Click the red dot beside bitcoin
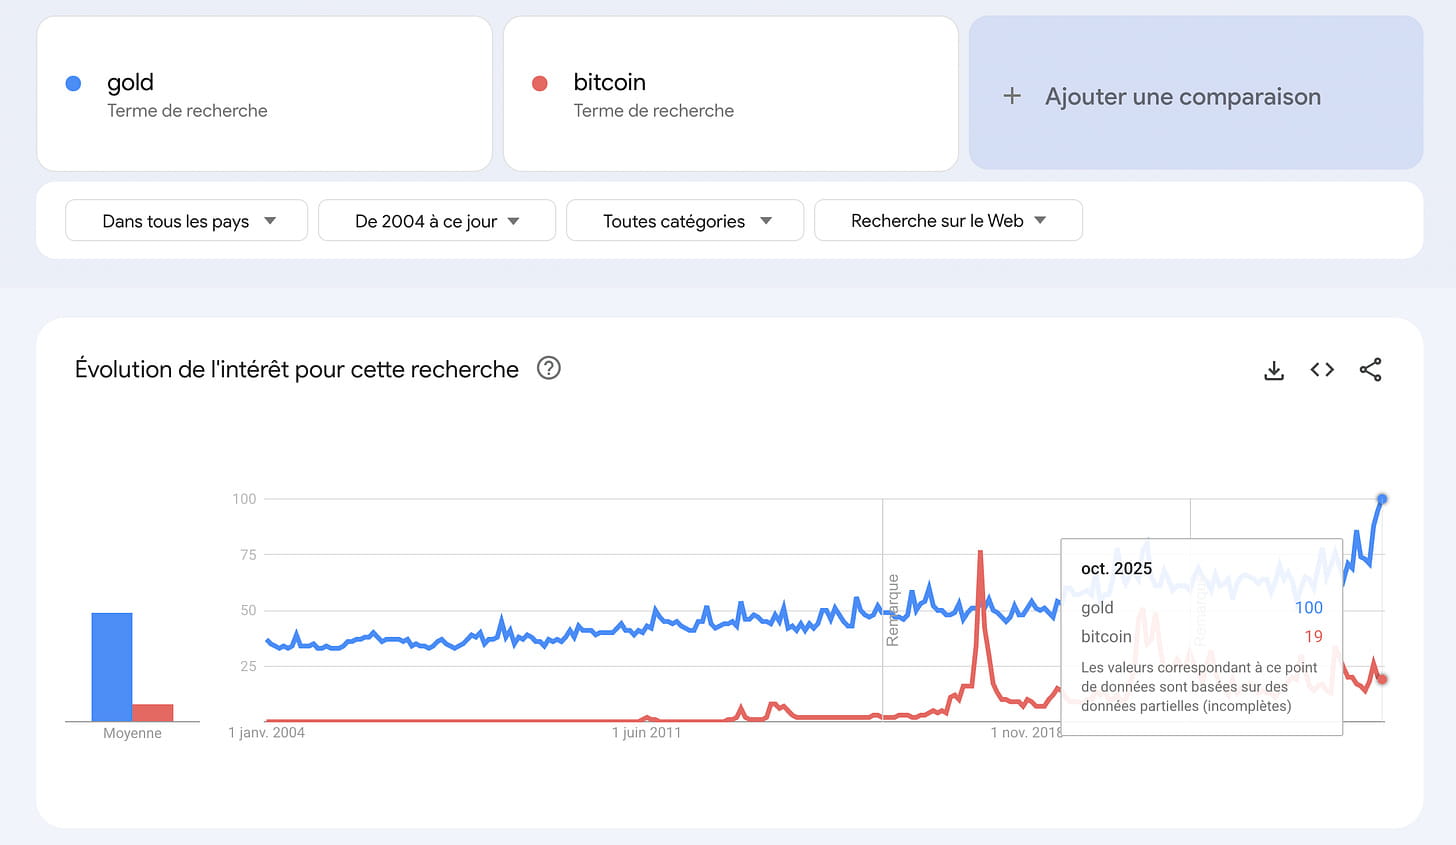This screenshot has width=1456, height=845. (x=540, y=84)
